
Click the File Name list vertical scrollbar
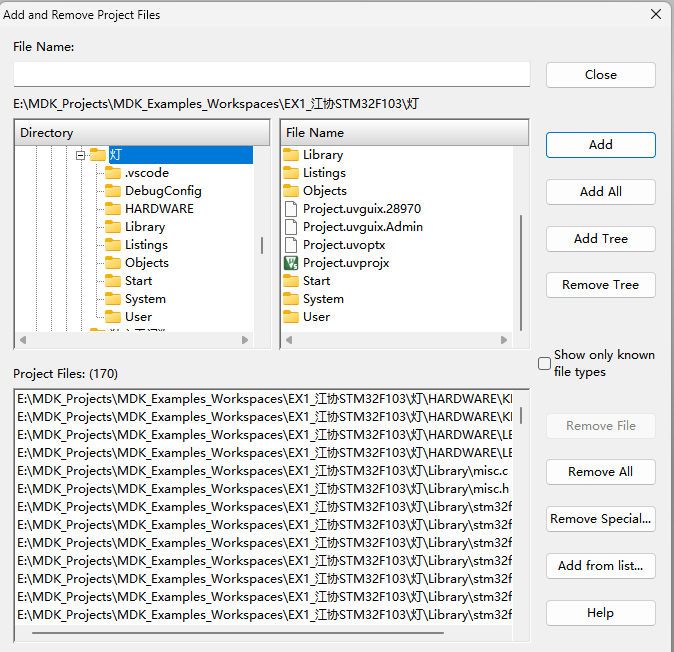tap(521, 272)
